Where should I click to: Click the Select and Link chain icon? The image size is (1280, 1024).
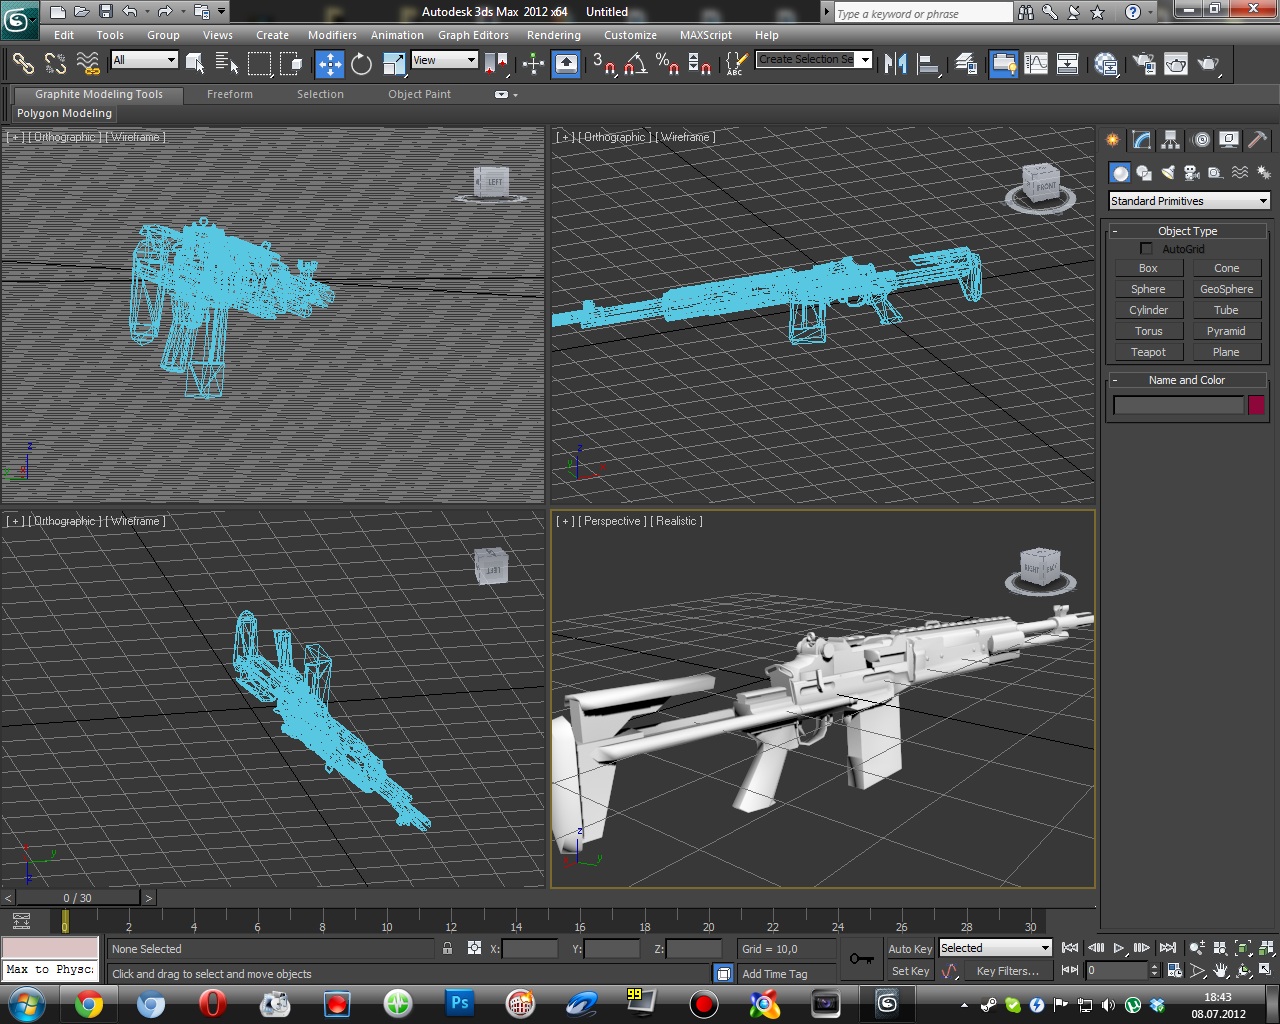pyautogui.click(x=22, y=64)
